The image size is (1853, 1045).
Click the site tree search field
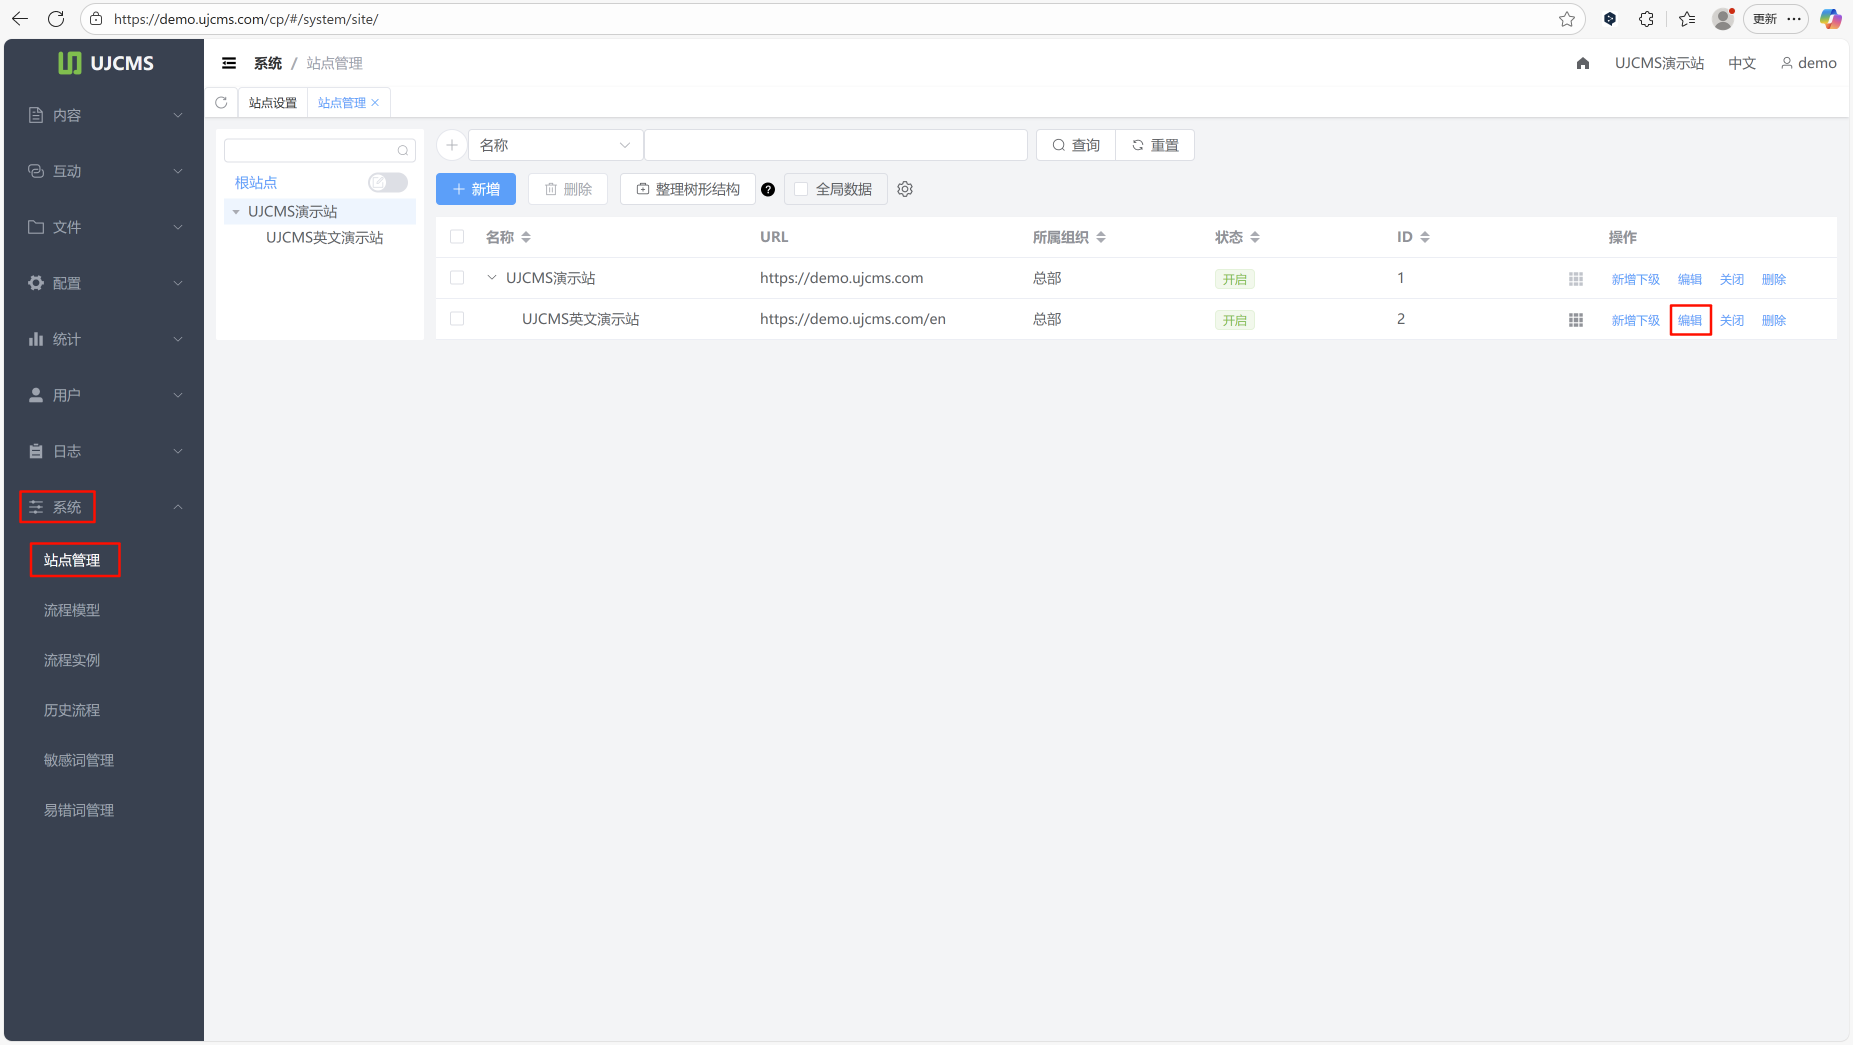pyautogui.click(x=312, y=150)
